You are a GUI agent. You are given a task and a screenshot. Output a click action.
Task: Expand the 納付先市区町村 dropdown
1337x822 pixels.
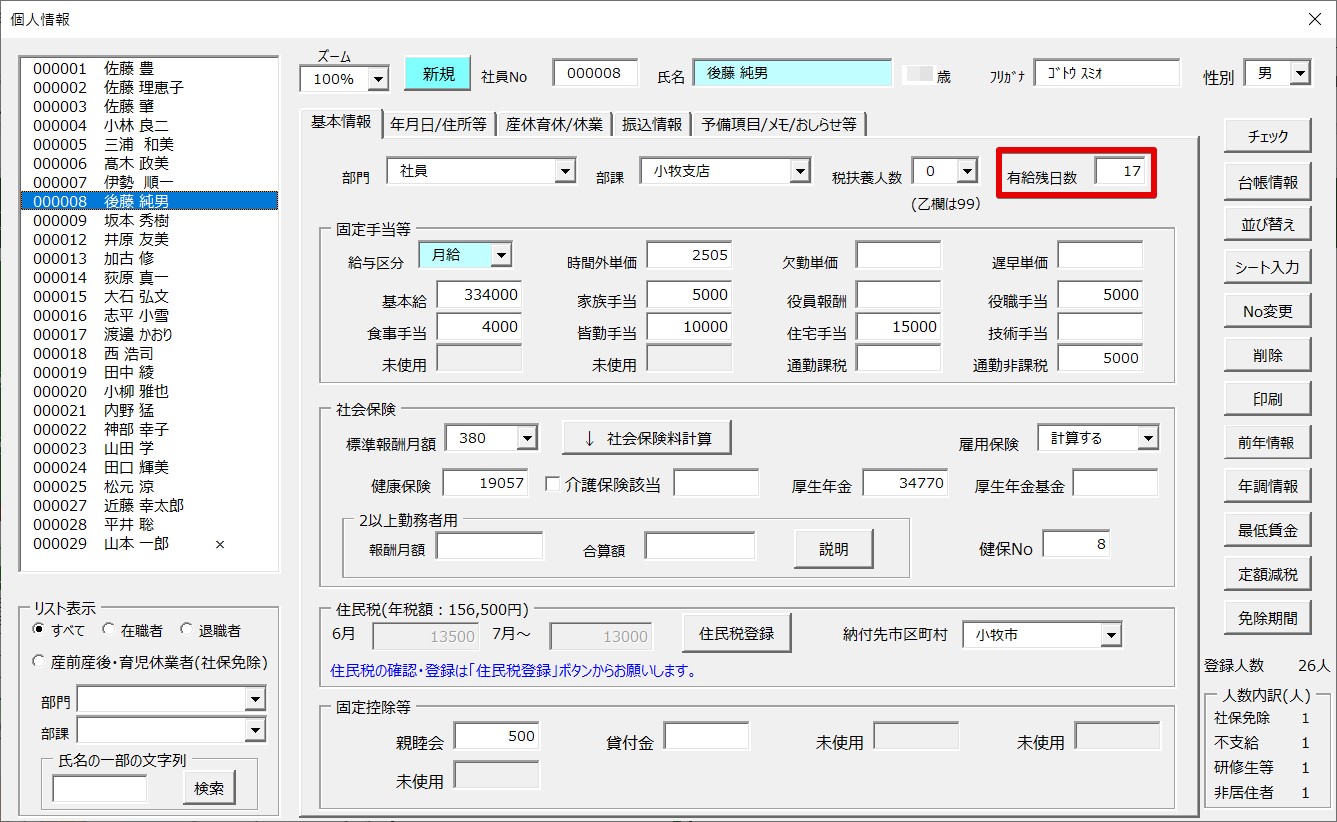1111,635
